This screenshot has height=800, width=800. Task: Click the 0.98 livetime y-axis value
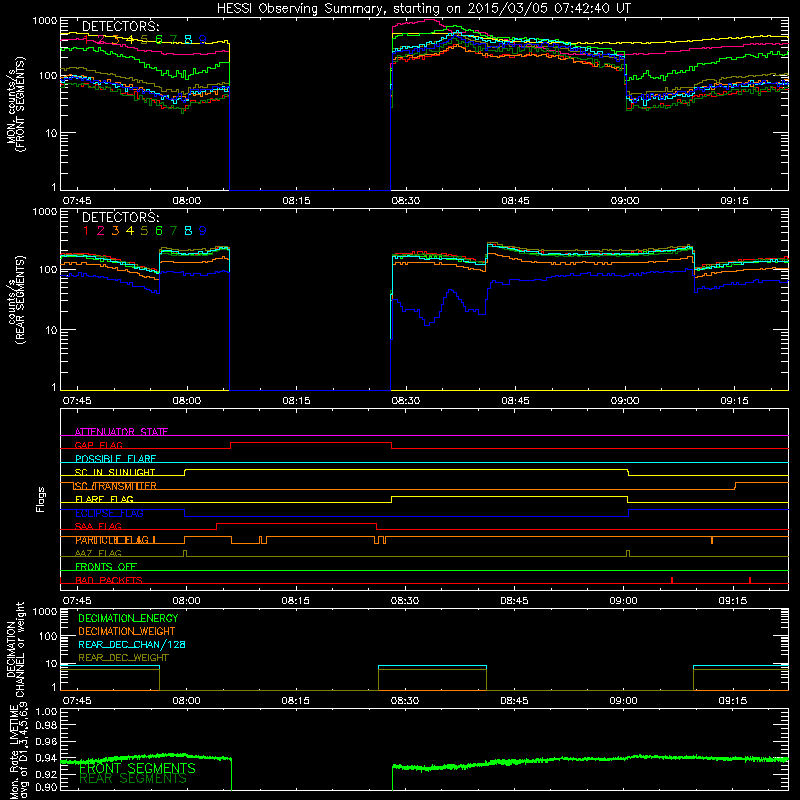[x=47, y=725]
